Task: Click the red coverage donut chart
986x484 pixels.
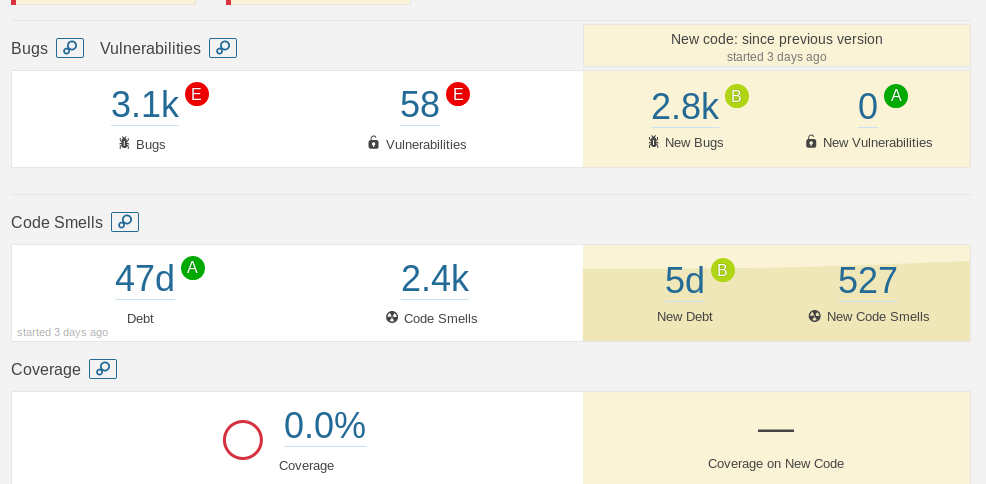Action: pos(243,440)
